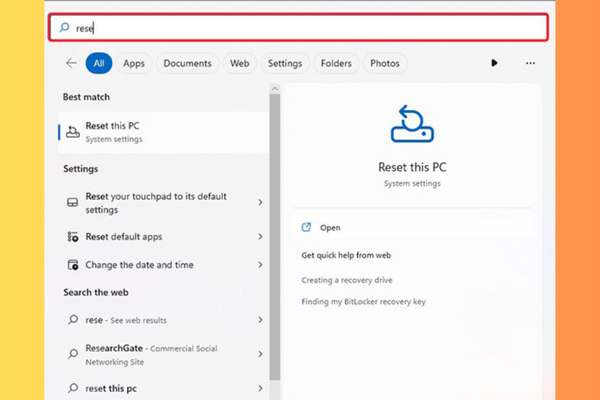Expand the ResearchGate result chevron

point(260,354)
